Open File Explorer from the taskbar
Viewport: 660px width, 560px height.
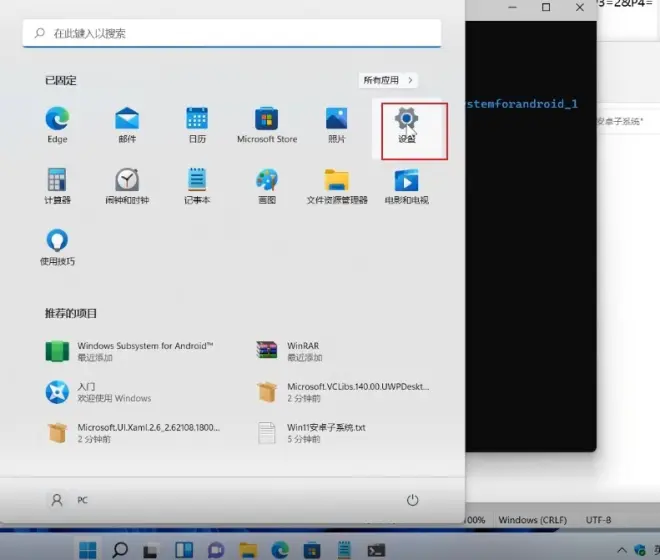tap(248, 550)
